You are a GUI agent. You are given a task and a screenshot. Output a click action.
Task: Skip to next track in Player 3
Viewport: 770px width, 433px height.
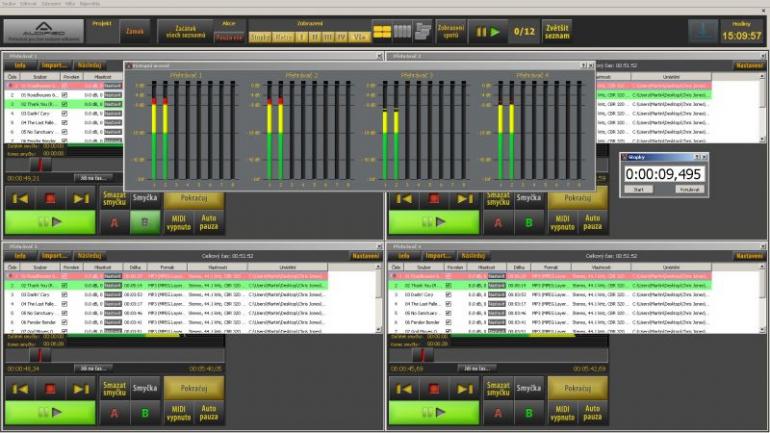(81, 389)
